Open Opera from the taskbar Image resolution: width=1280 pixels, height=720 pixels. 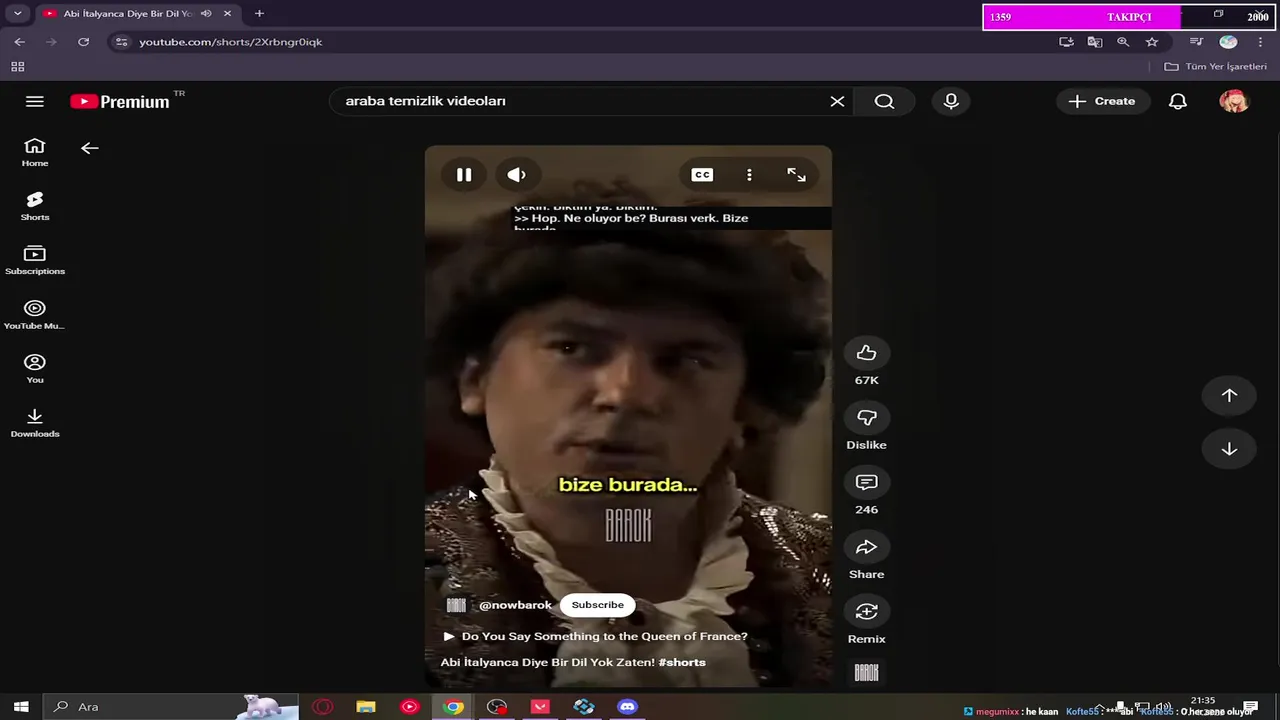pyautogui.click(x=322, y=707)
